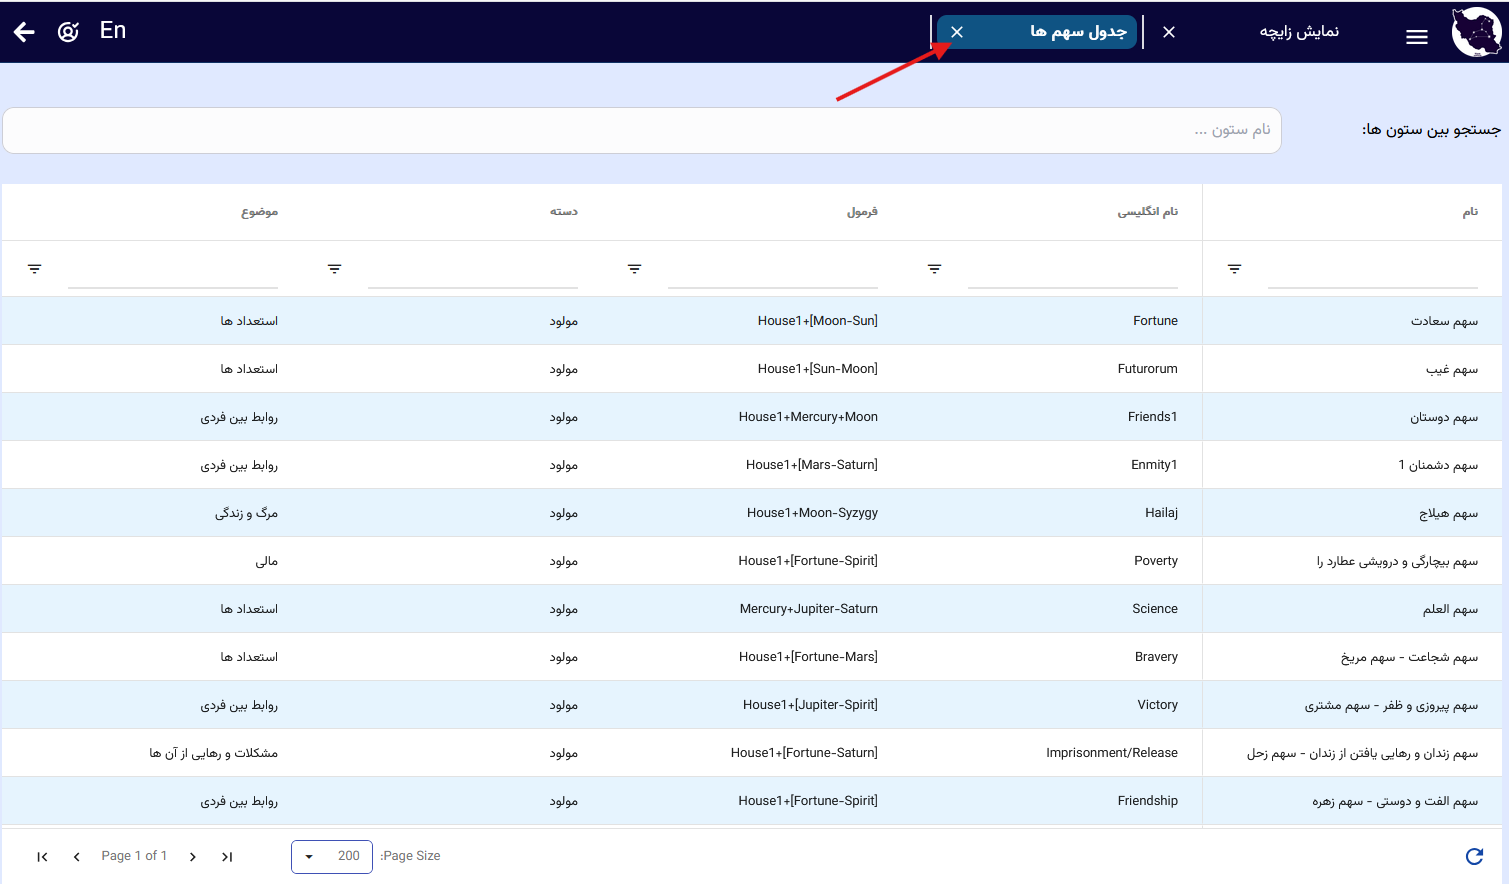Open the hamburger menu
This screenshot has height=884, width=1509.
click(1416, 37)
